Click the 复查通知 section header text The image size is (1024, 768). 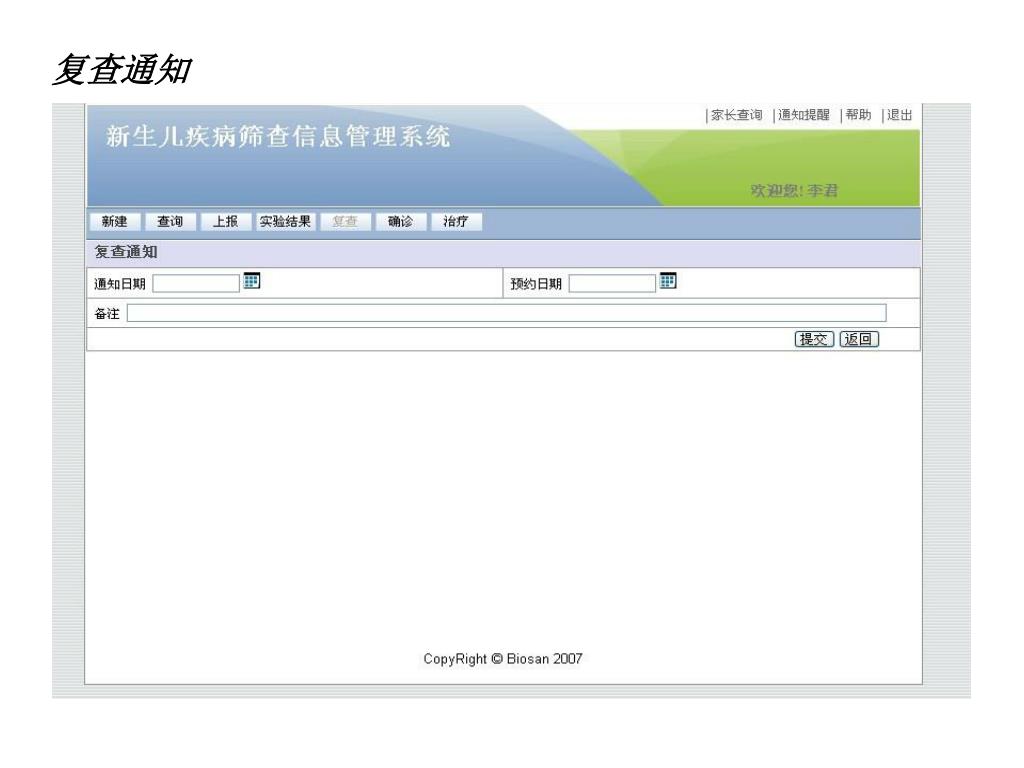point(126,251)
